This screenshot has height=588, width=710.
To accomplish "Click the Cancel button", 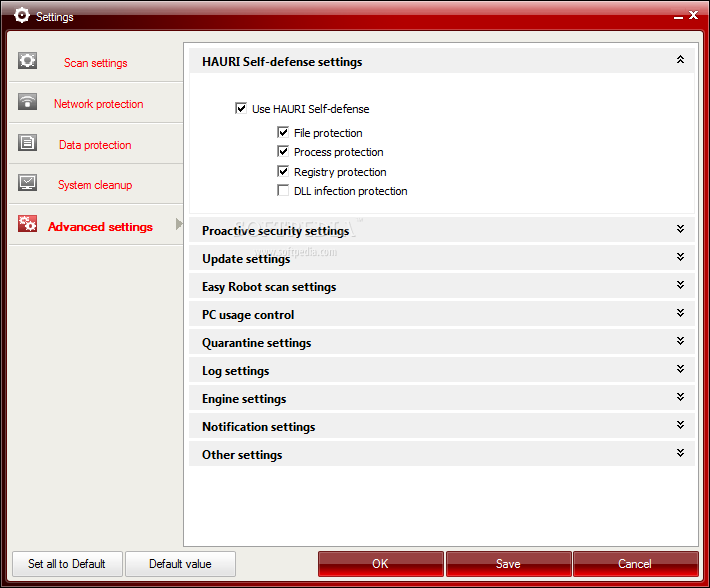I will (x=635, y=564).
